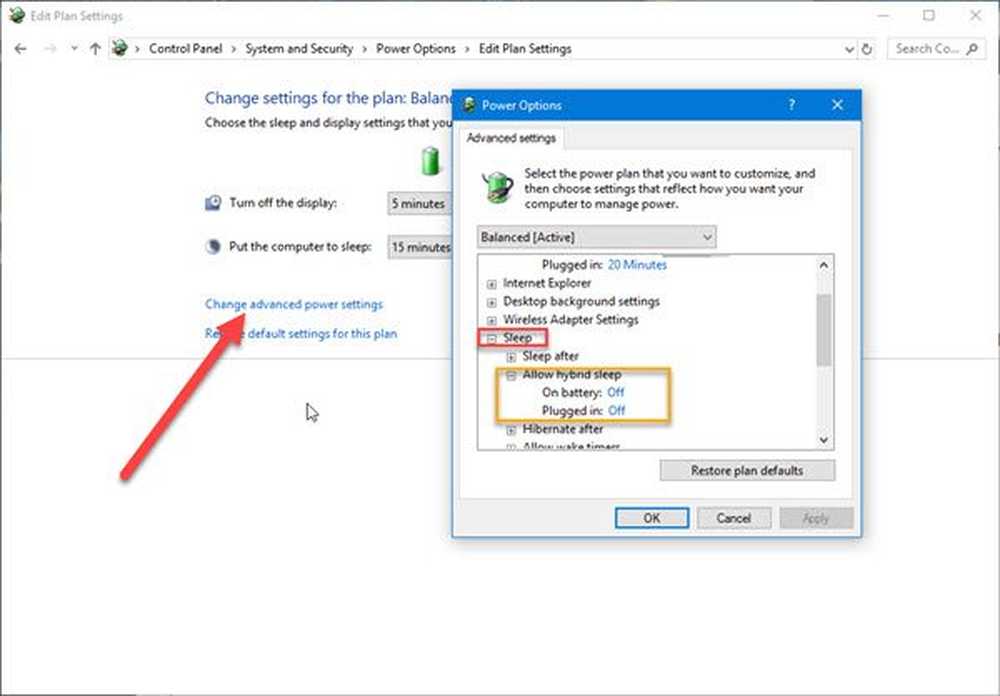The height and width of the screenshot is (696, 1000).
Task: Click the search magnifier icon
Action: [x=973, y=48]
